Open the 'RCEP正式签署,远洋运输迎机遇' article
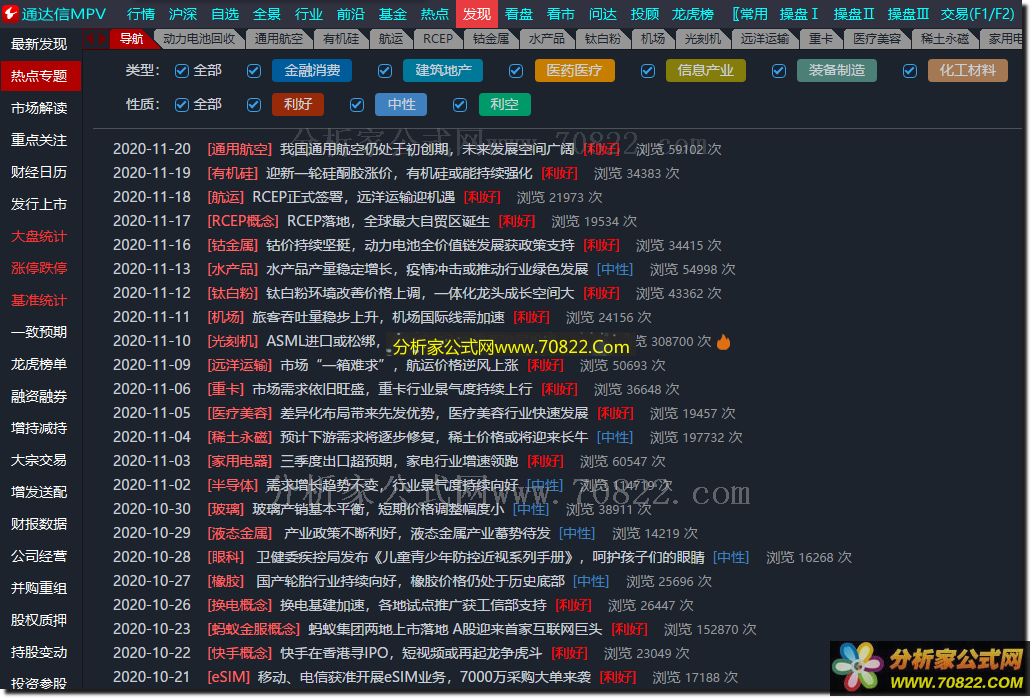The height and width of the screenshot is (698, 1032). 353,197
